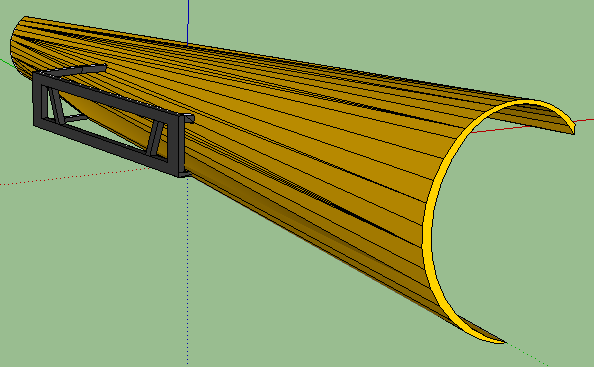Select the solid blue vertical axis line

(x=188, y=22)
